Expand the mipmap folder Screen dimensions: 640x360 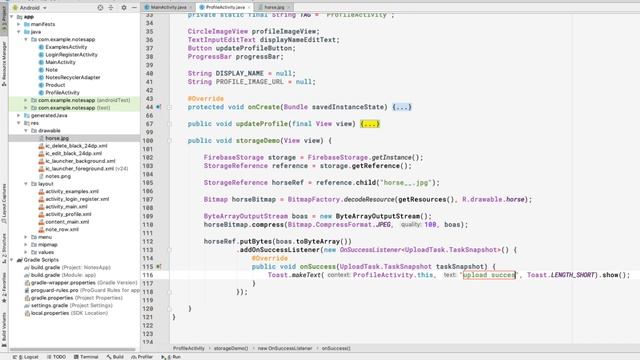tap(26, 245)
